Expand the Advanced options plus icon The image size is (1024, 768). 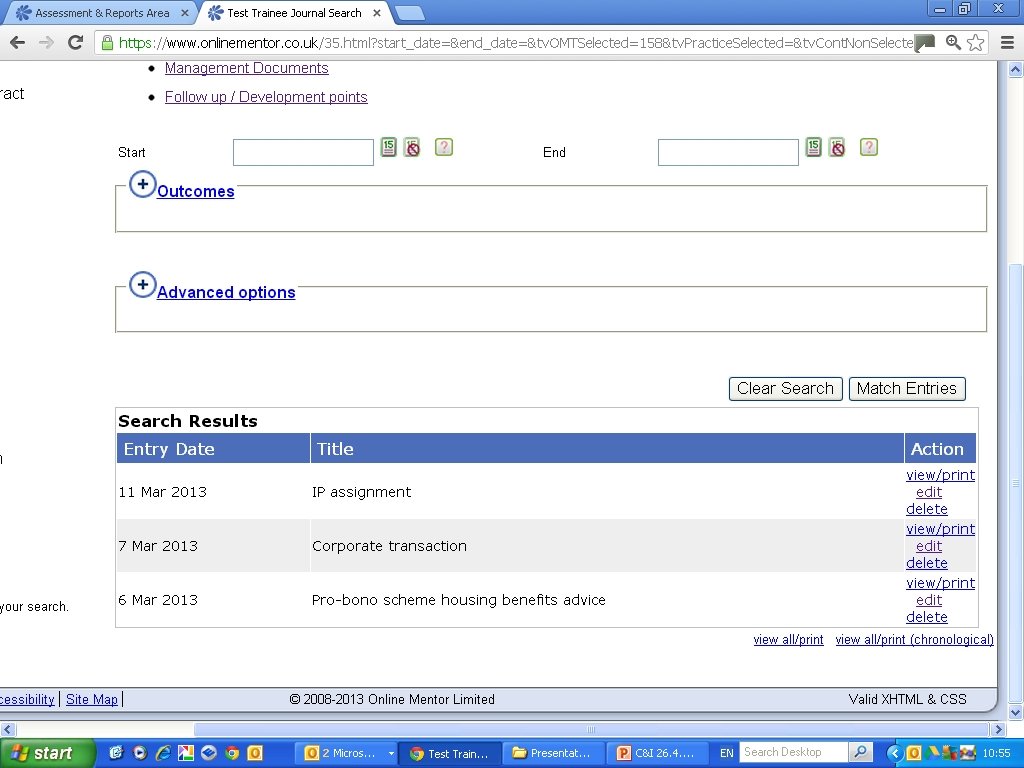tap(142, 285)
